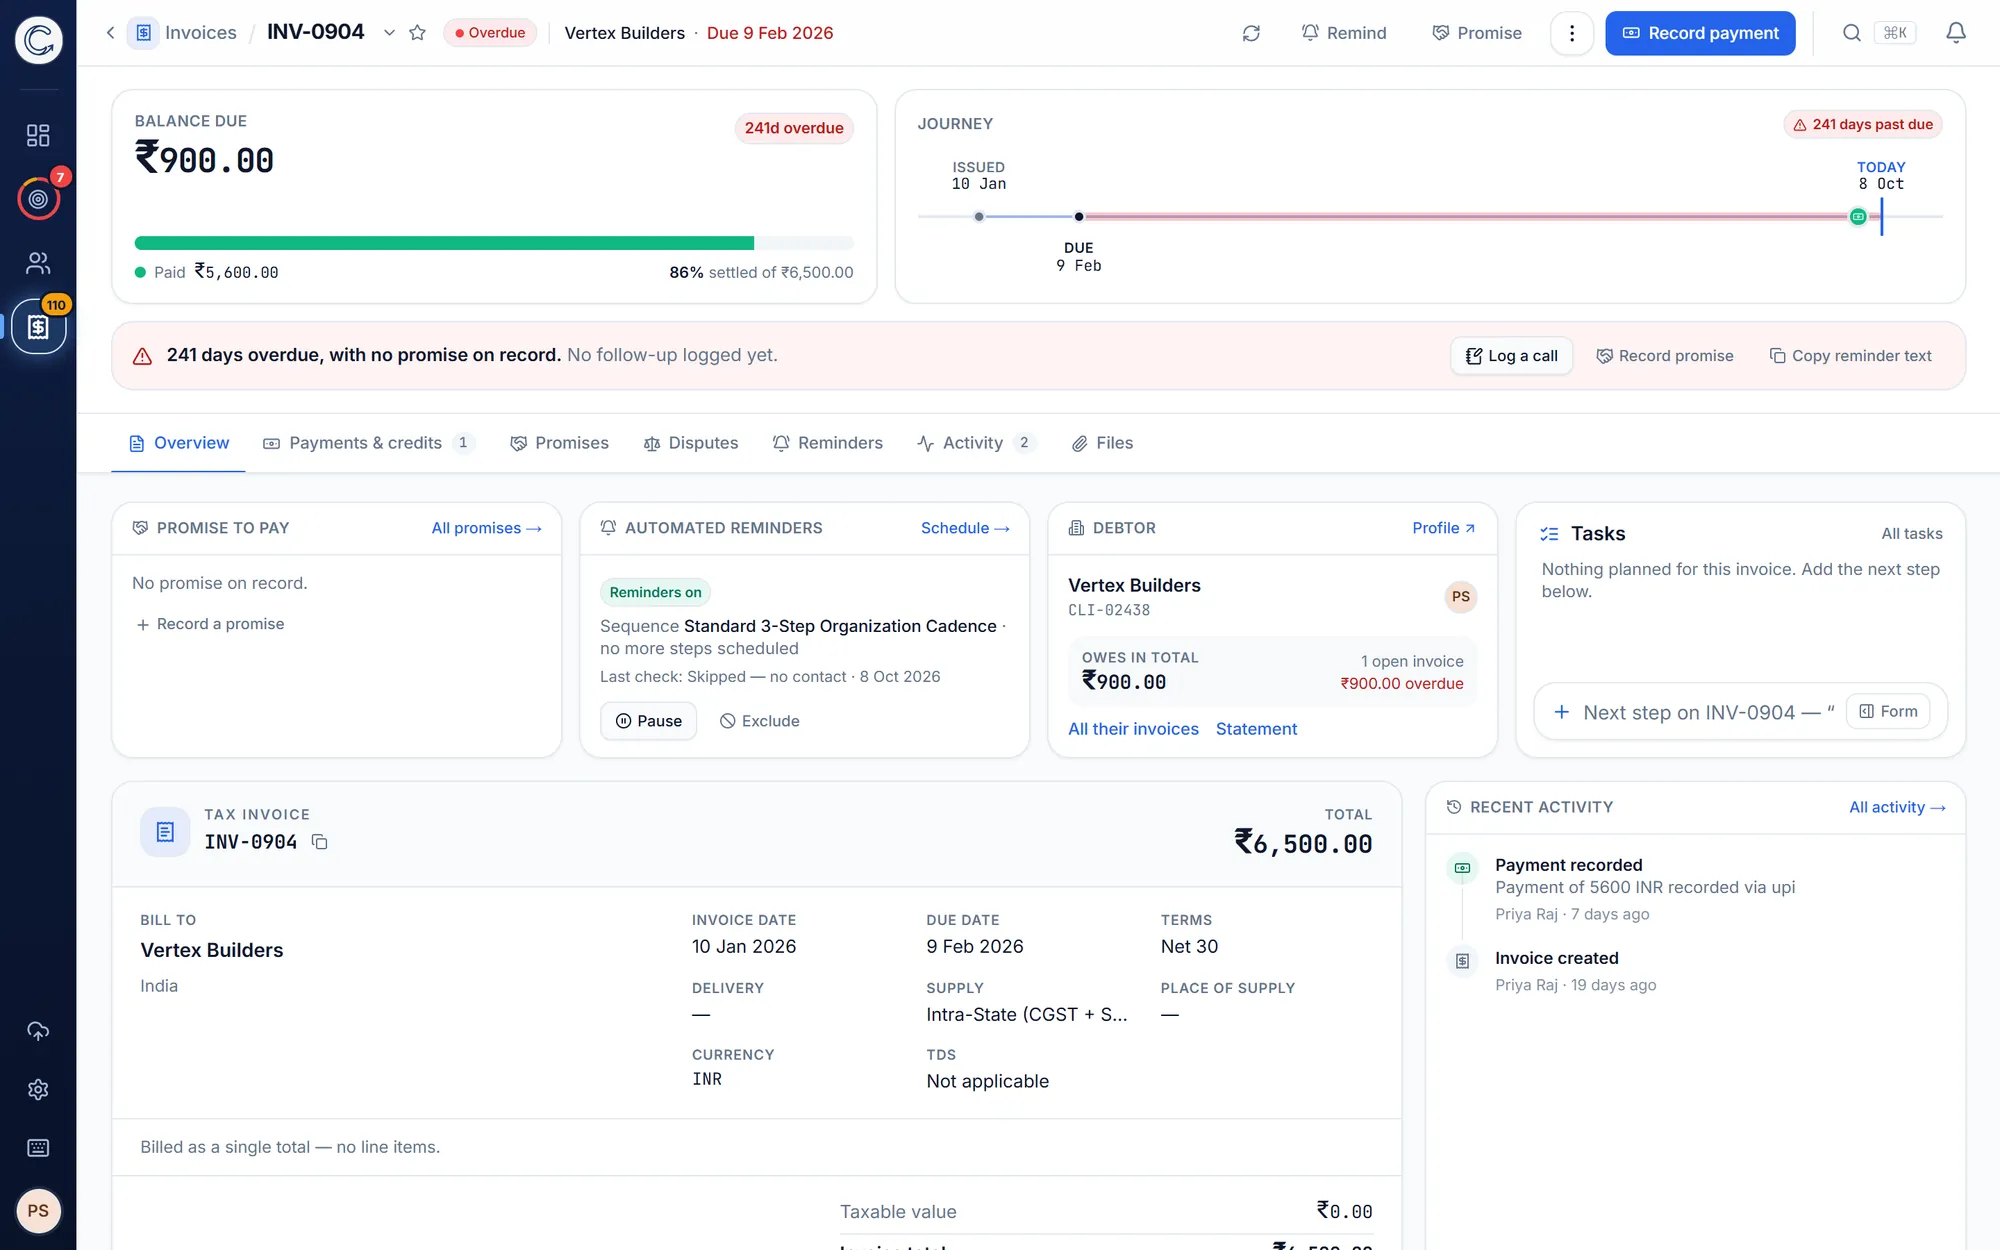This screenshot has width=2000, height=1250.
Task: Pause automated reminders
Action: (x=649, y=721)
